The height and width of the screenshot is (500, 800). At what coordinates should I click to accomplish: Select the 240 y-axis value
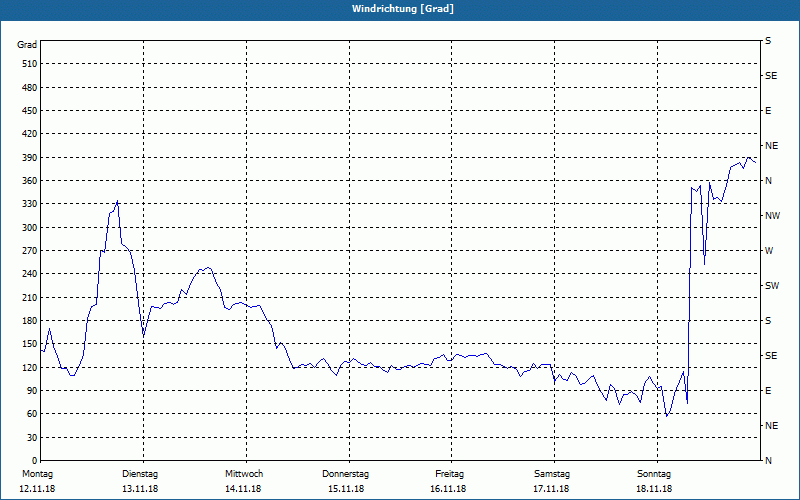pos(30,274)
